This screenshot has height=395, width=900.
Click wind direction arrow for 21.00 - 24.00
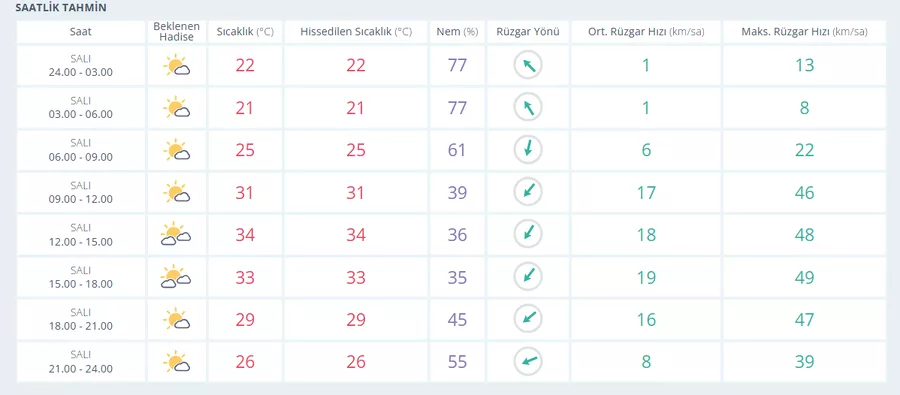click(528, 362)
